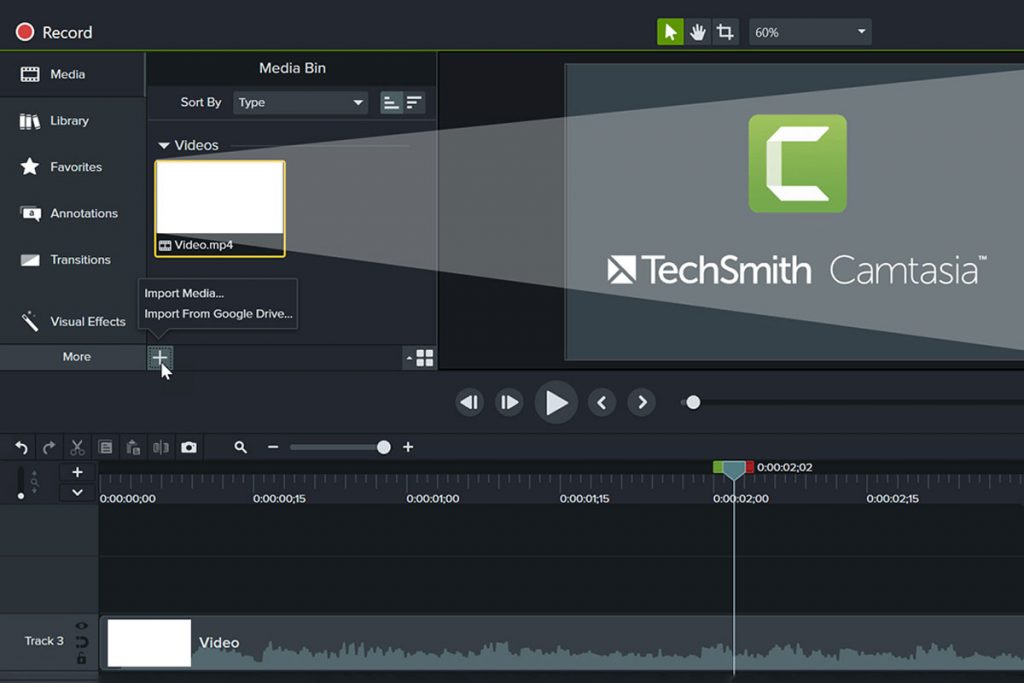Select Import From Google Drive
The image size is (1024, 683).
(217, 313)
